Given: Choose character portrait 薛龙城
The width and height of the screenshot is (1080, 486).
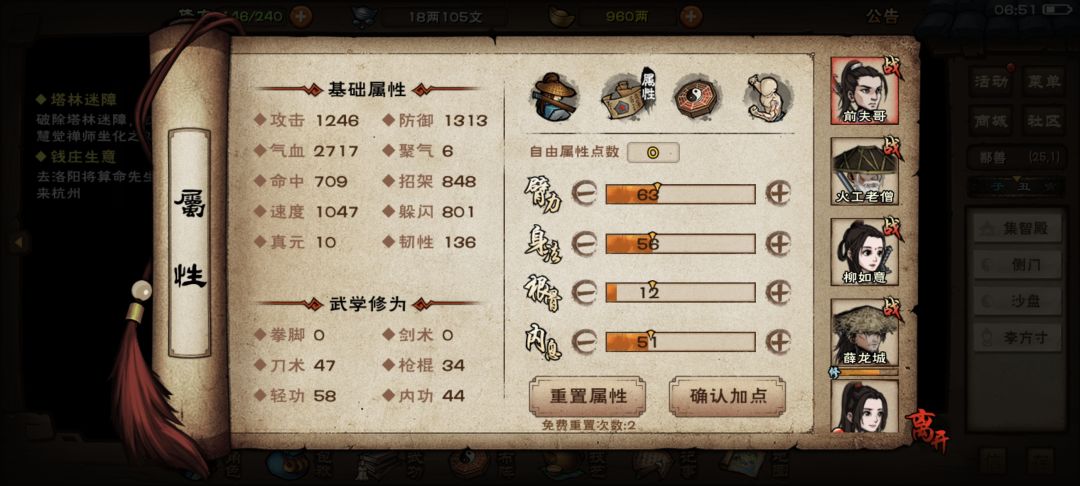Looking at the screenshot, I should [x=864, y=332].
